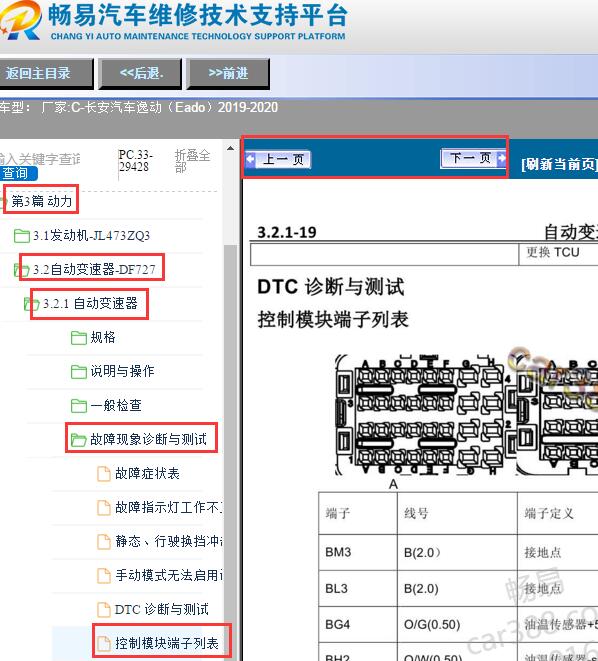Select the 控制模块端子列表 tree page
This screenshot has height=661, width=598.
pos(166,643)
